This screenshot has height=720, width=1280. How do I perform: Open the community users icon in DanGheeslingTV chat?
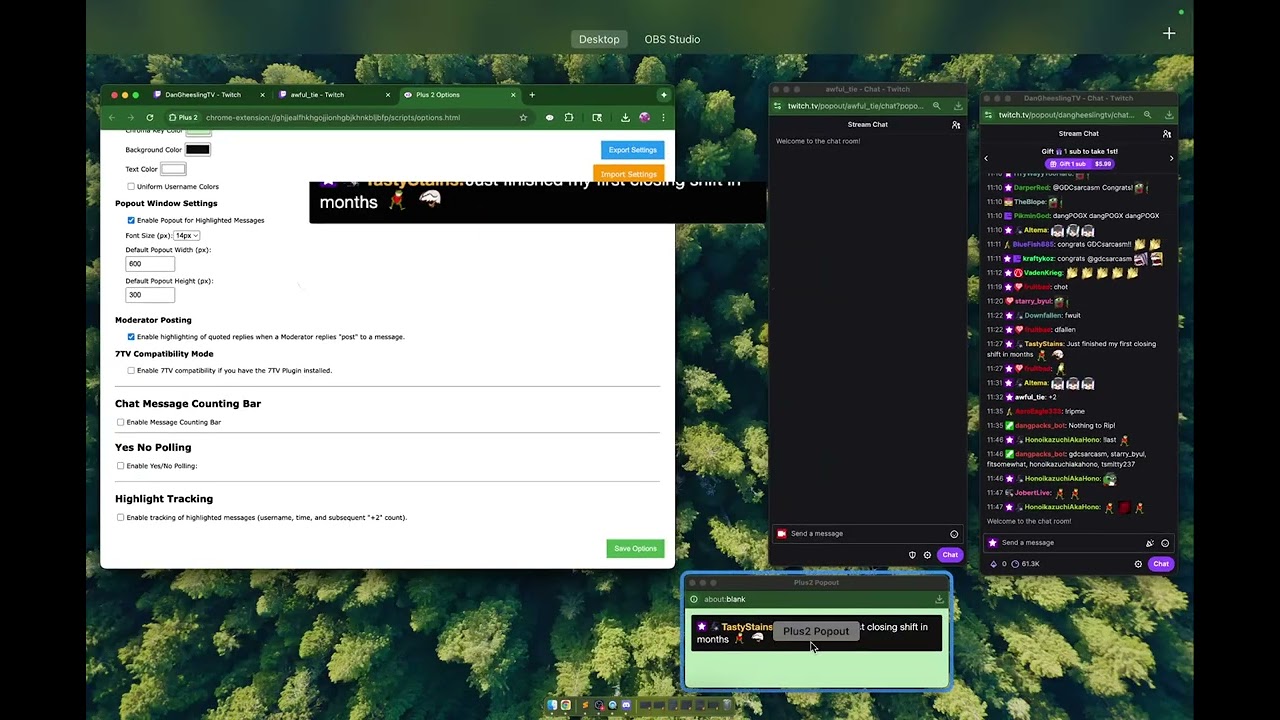(1167, 133)
